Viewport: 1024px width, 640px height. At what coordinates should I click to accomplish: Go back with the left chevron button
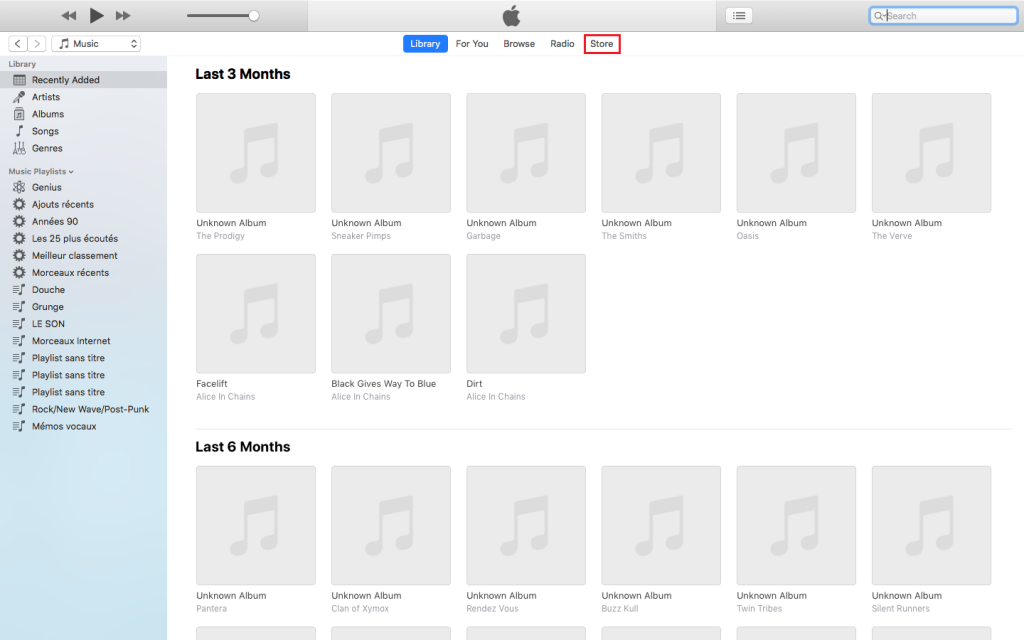pyautogui.click(x=18, y=44)
